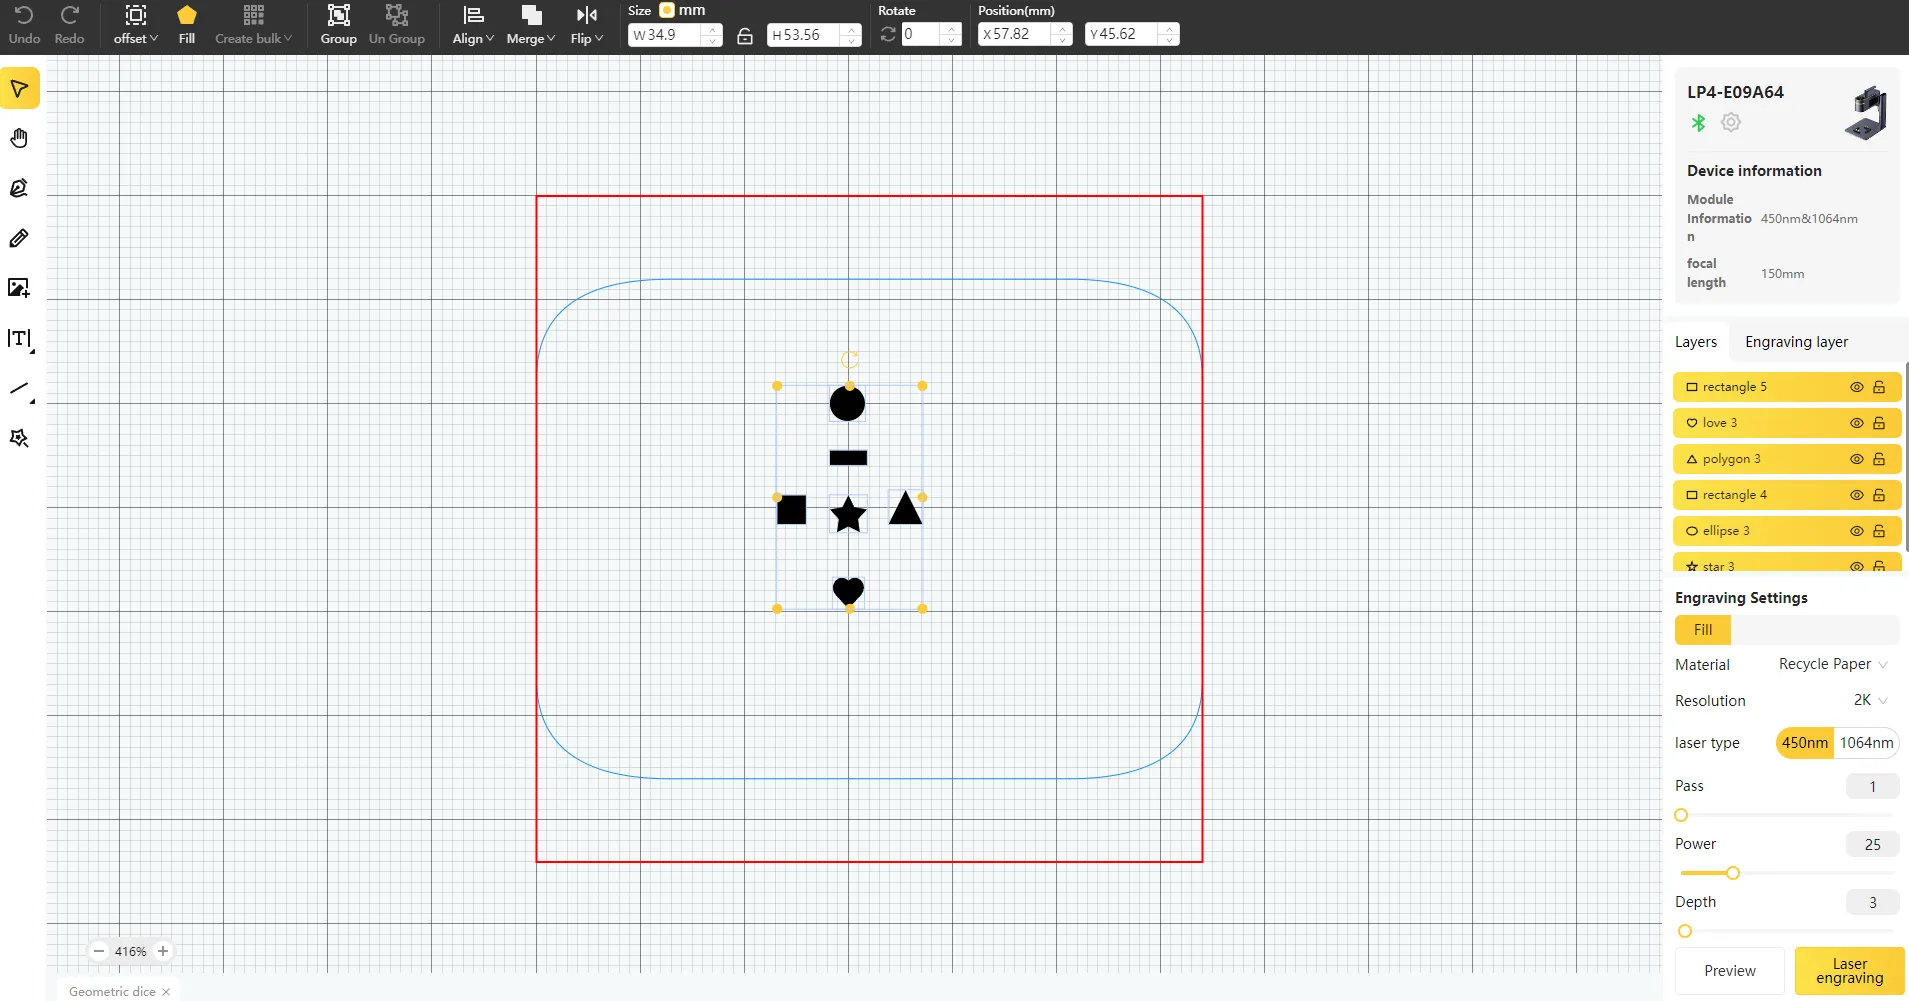Select the pencil freehand tool
Screen dimensions: 1909x1001
point(19,238)
